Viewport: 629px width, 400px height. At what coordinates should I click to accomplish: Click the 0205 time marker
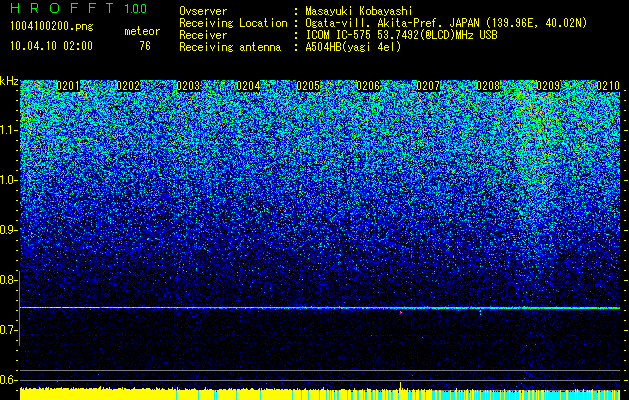(308, 86)
